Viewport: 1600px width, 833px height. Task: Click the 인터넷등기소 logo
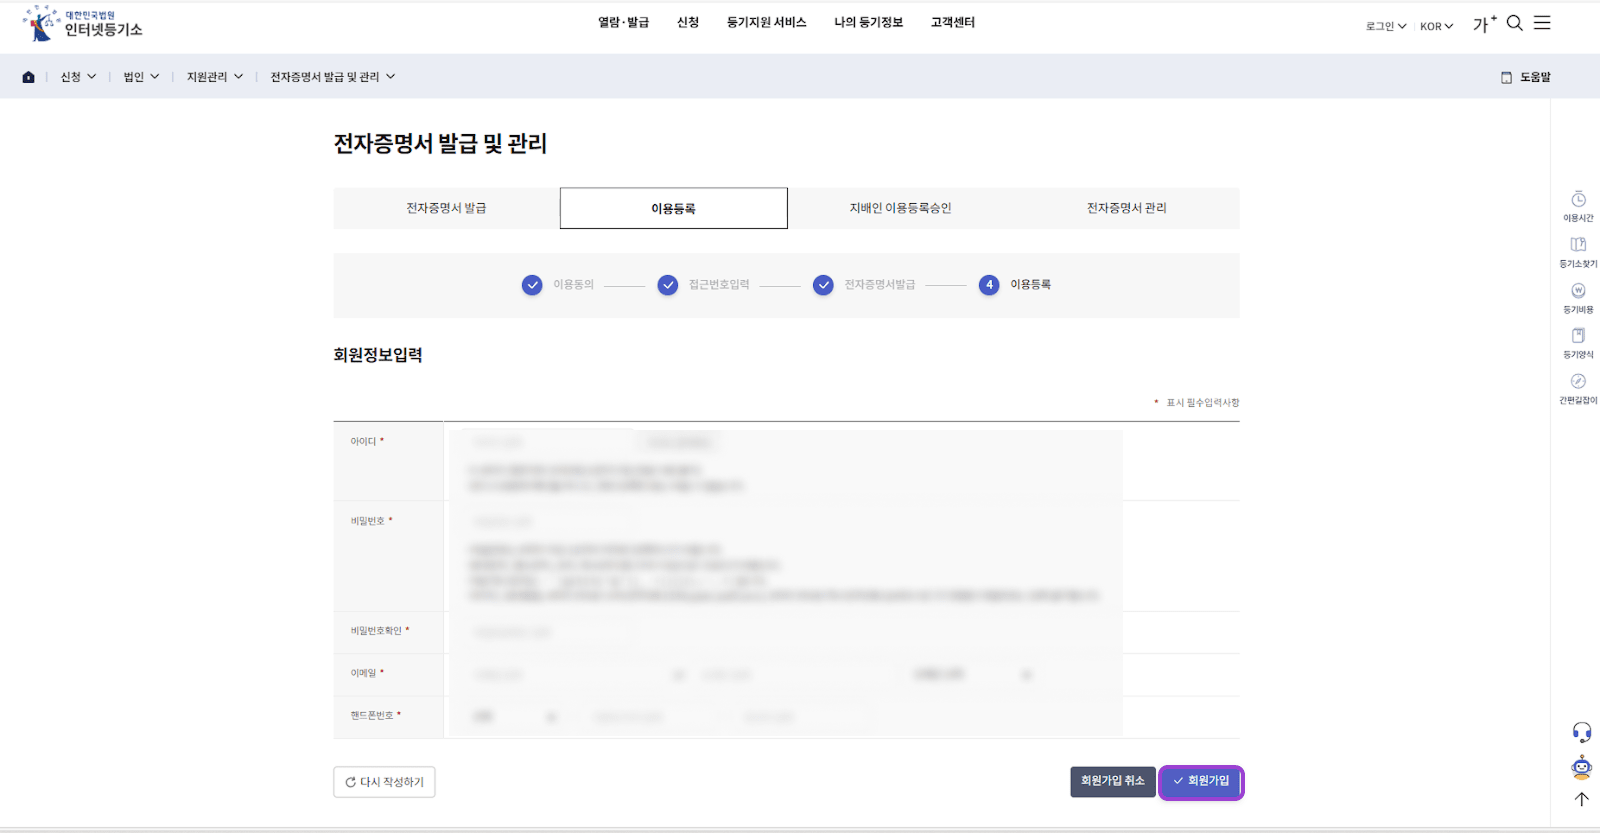(x=82, y=23)
